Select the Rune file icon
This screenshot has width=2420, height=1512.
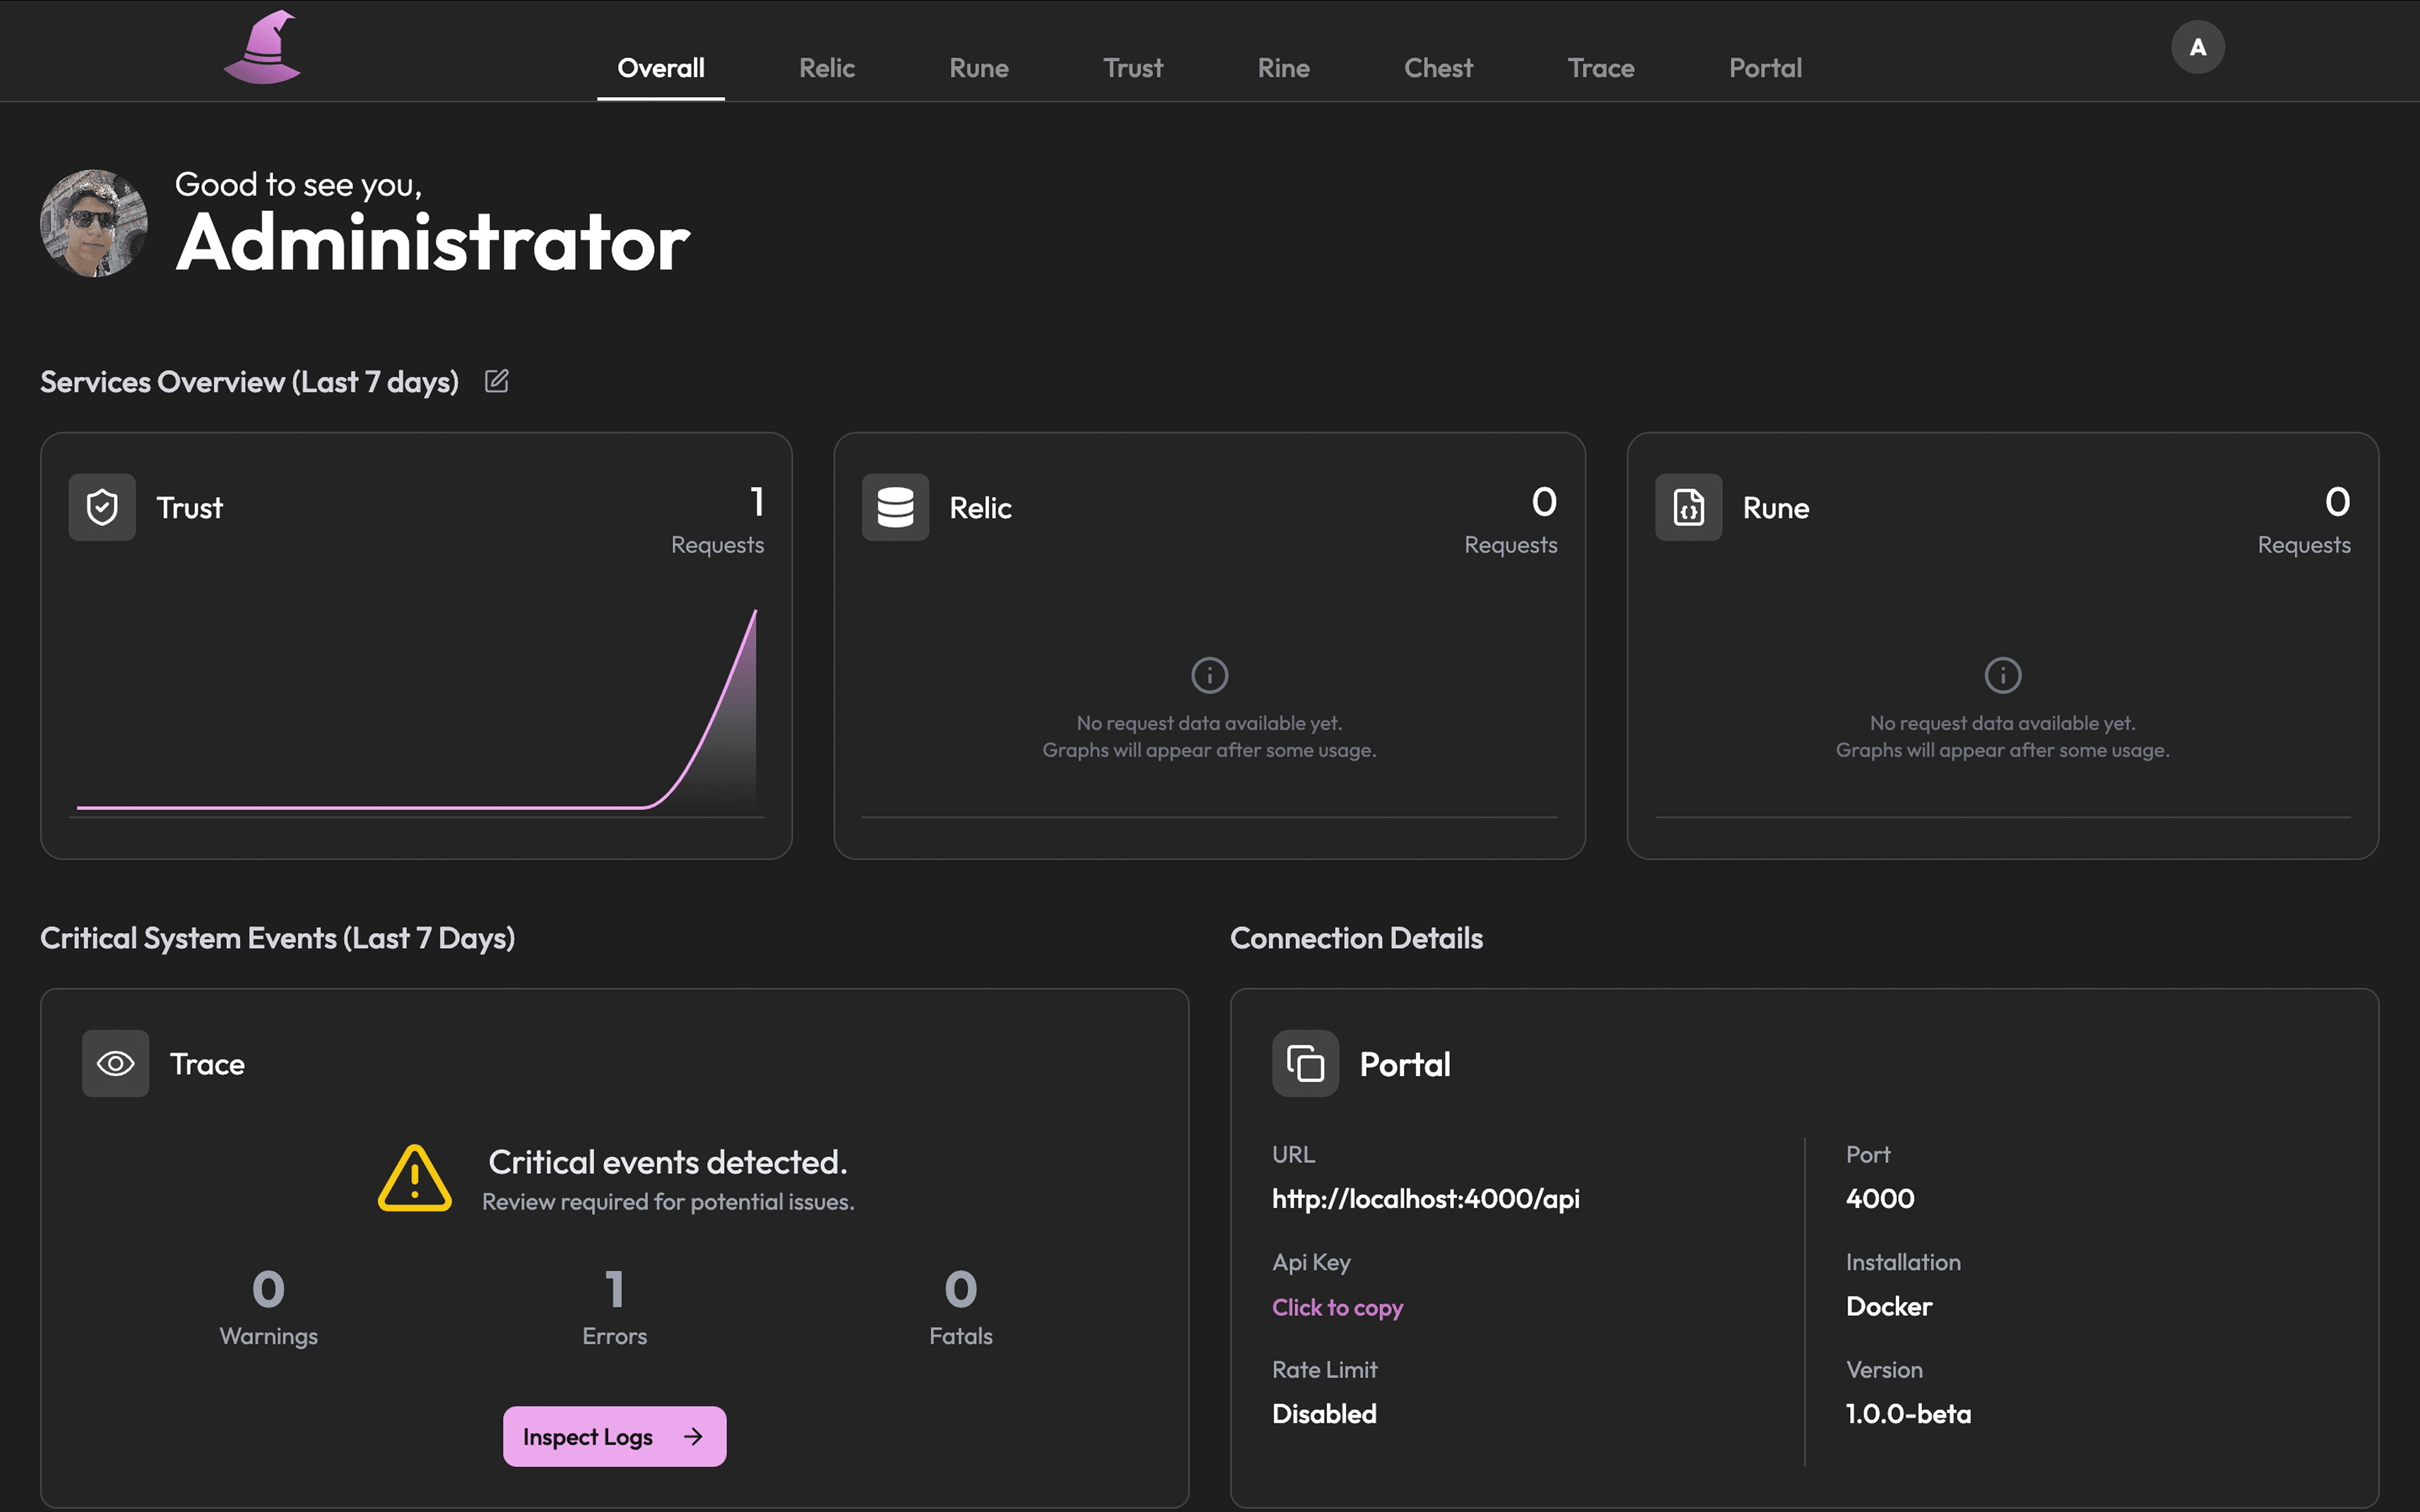click(1689, 507)
